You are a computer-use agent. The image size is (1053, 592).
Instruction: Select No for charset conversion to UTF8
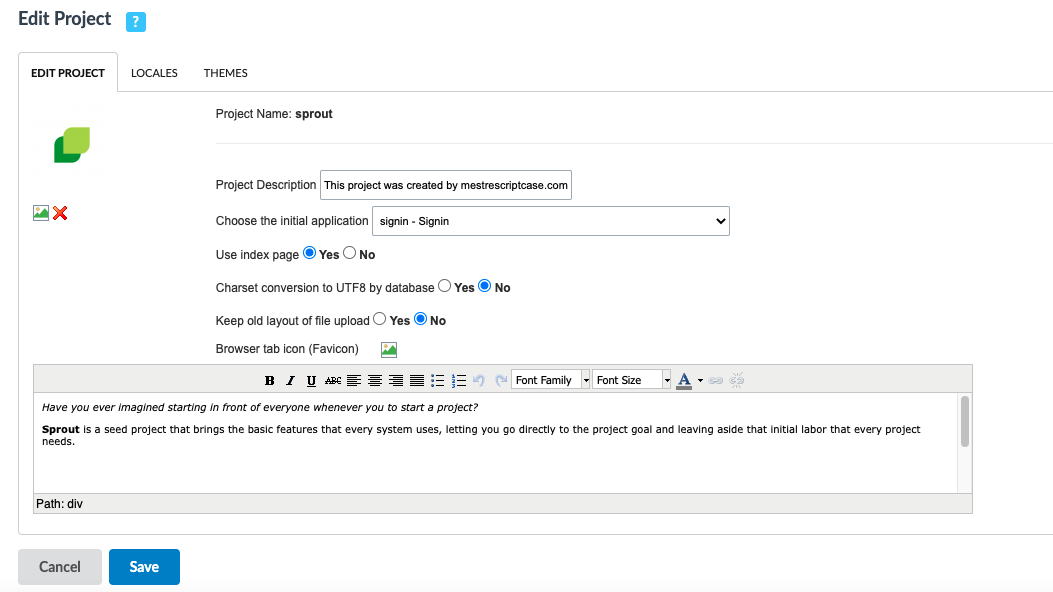tap(485, 286)
